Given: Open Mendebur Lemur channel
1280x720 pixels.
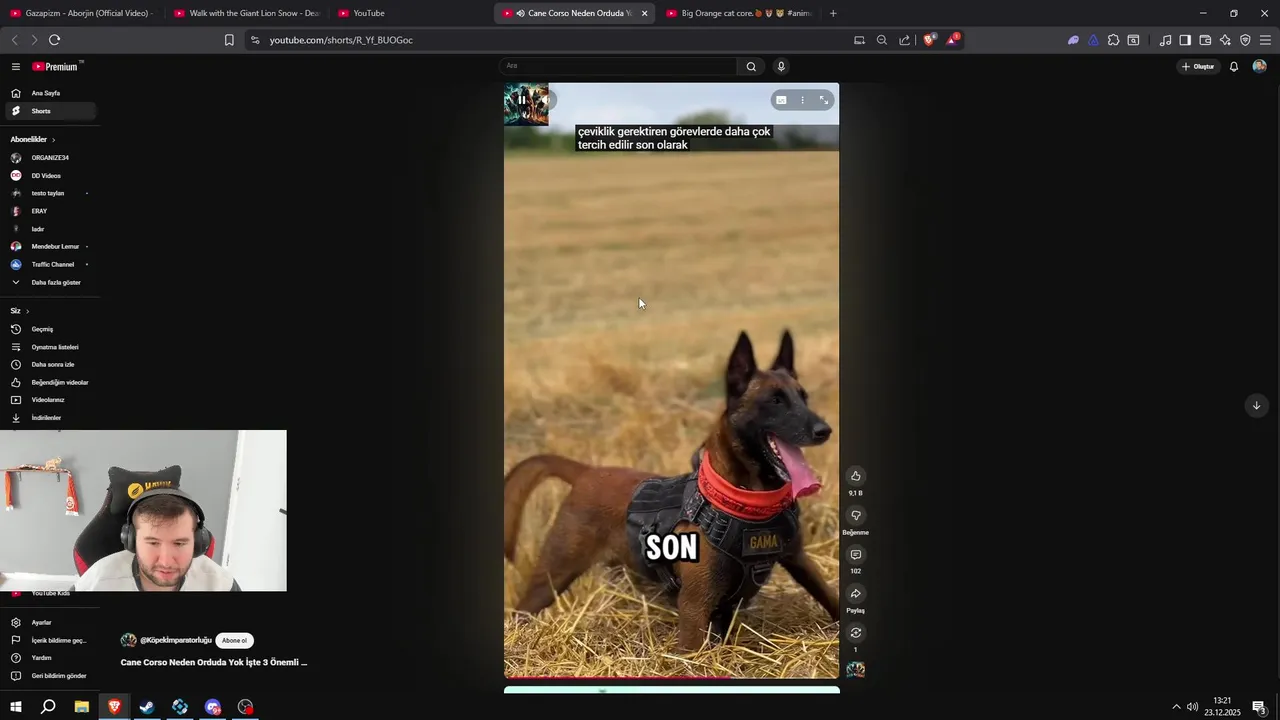Looking at the screenshot, I should tap(52, 246).
